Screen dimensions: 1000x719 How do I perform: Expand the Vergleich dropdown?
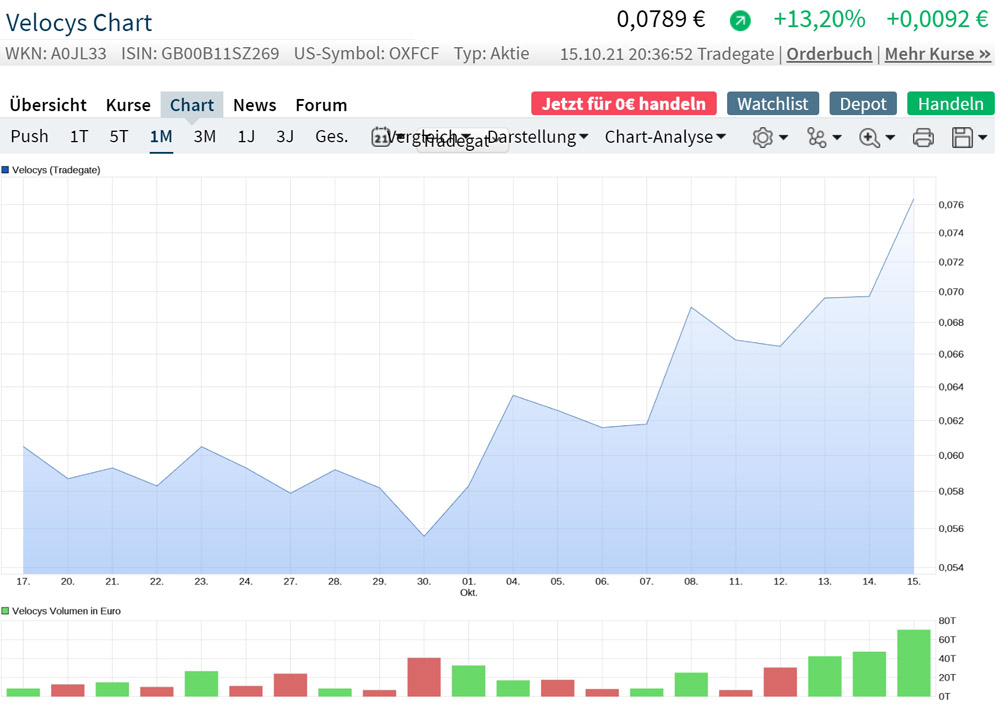[429, 136]
